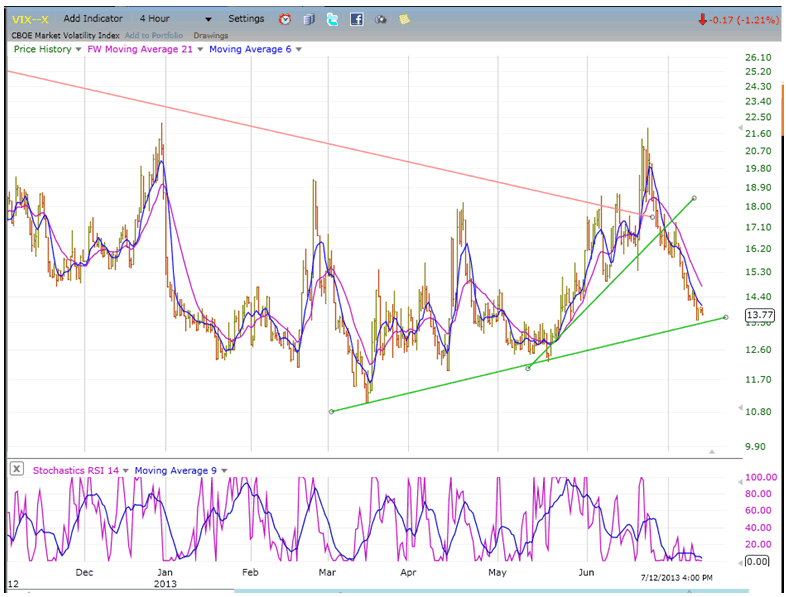
Task: Close the Stochastics RSI pane
Action: (x=16, y=469)
